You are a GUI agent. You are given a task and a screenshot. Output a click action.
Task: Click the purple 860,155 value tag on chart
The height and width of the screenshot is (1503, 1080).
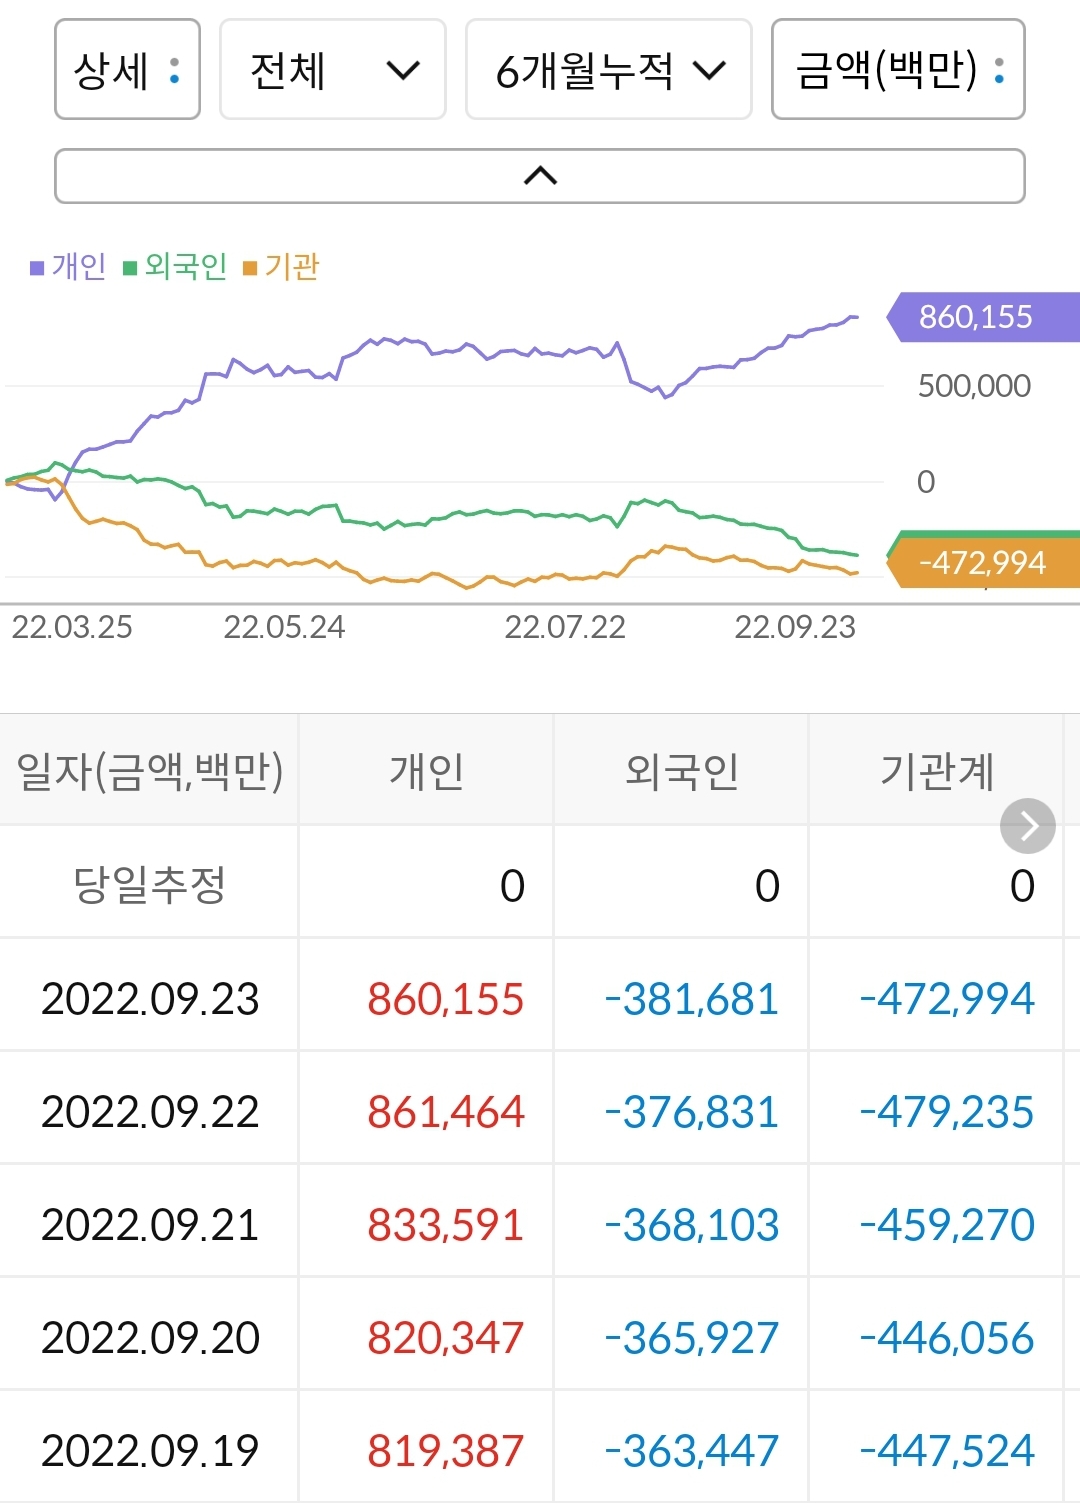(975, 317)
